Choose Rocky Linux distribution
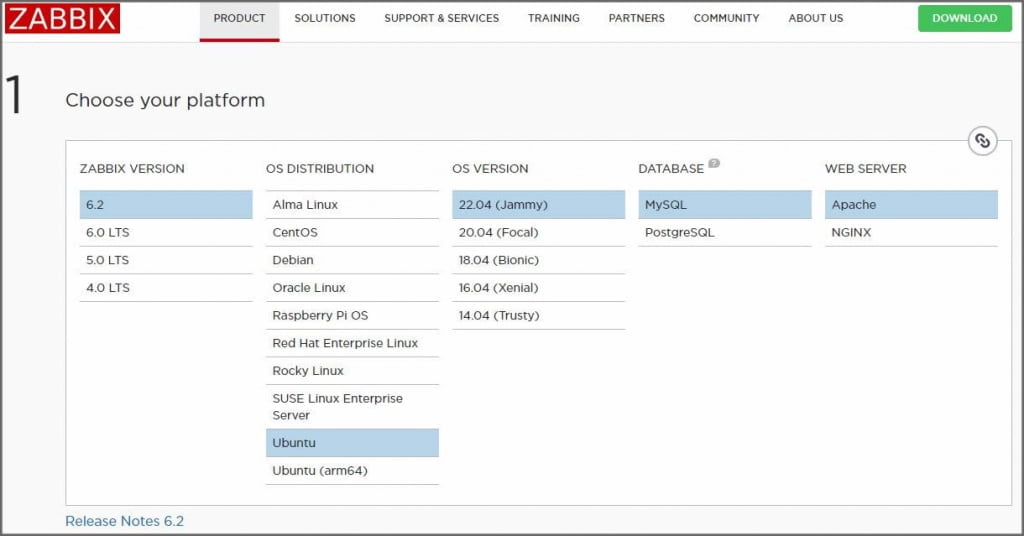The height and width of the screenshot is (536, 1024). [352, 371]
